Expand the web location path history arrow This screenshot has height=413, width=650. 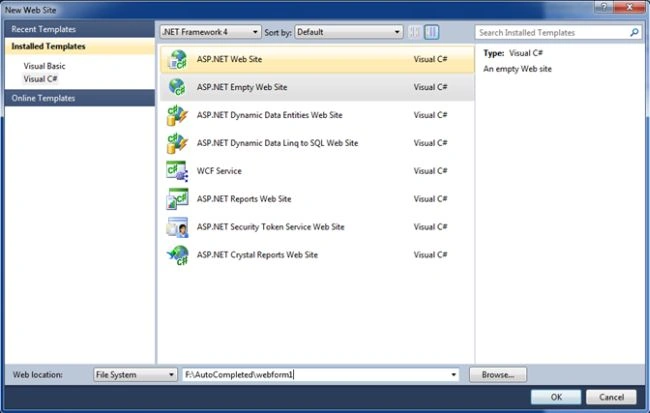(x=454, y=375)
